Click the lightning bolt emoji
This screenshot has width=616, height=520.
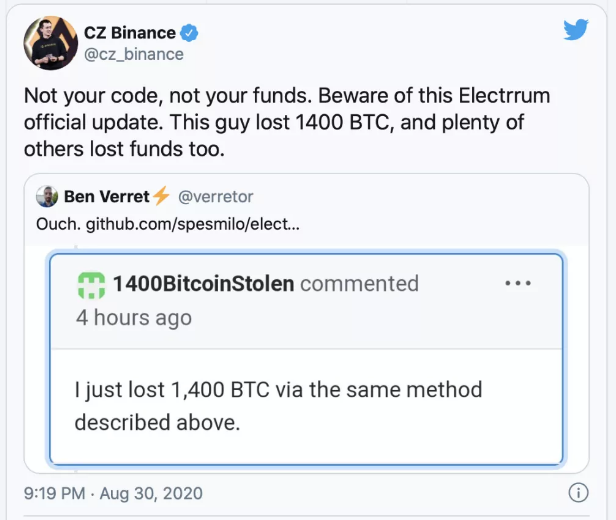pyautogui.click(x=161, y=196)
